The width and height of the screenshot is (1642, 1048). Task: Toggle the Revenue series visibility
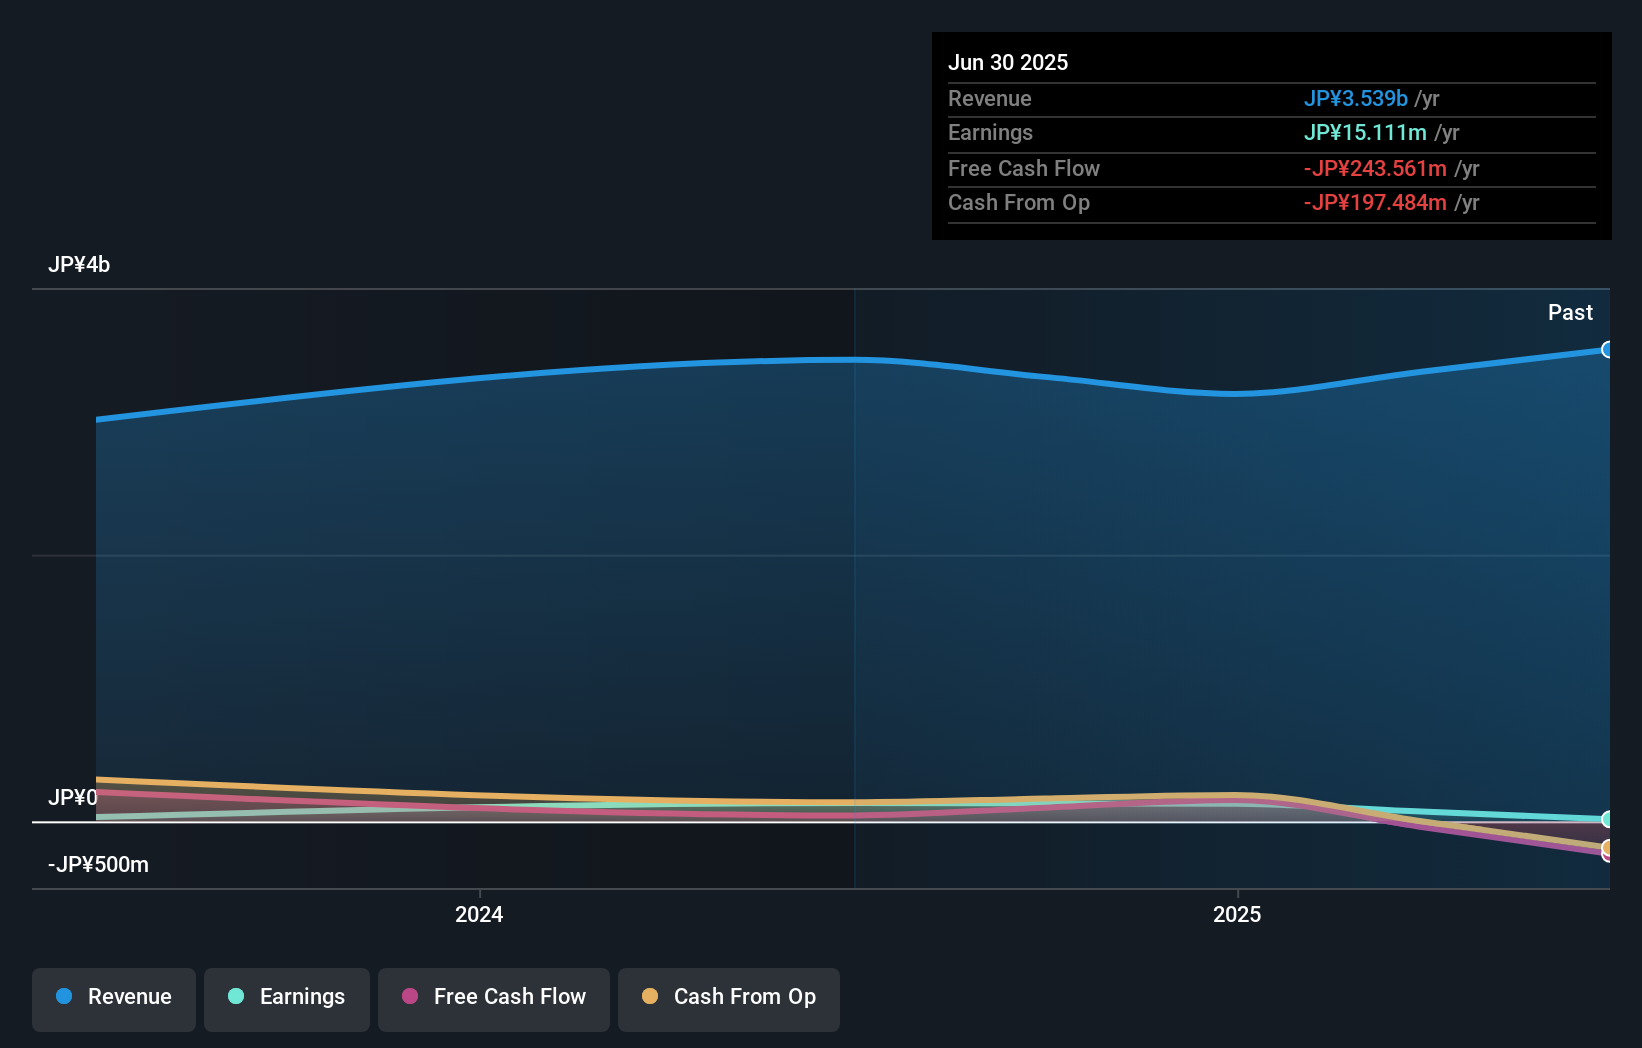(x=113, y=998)
